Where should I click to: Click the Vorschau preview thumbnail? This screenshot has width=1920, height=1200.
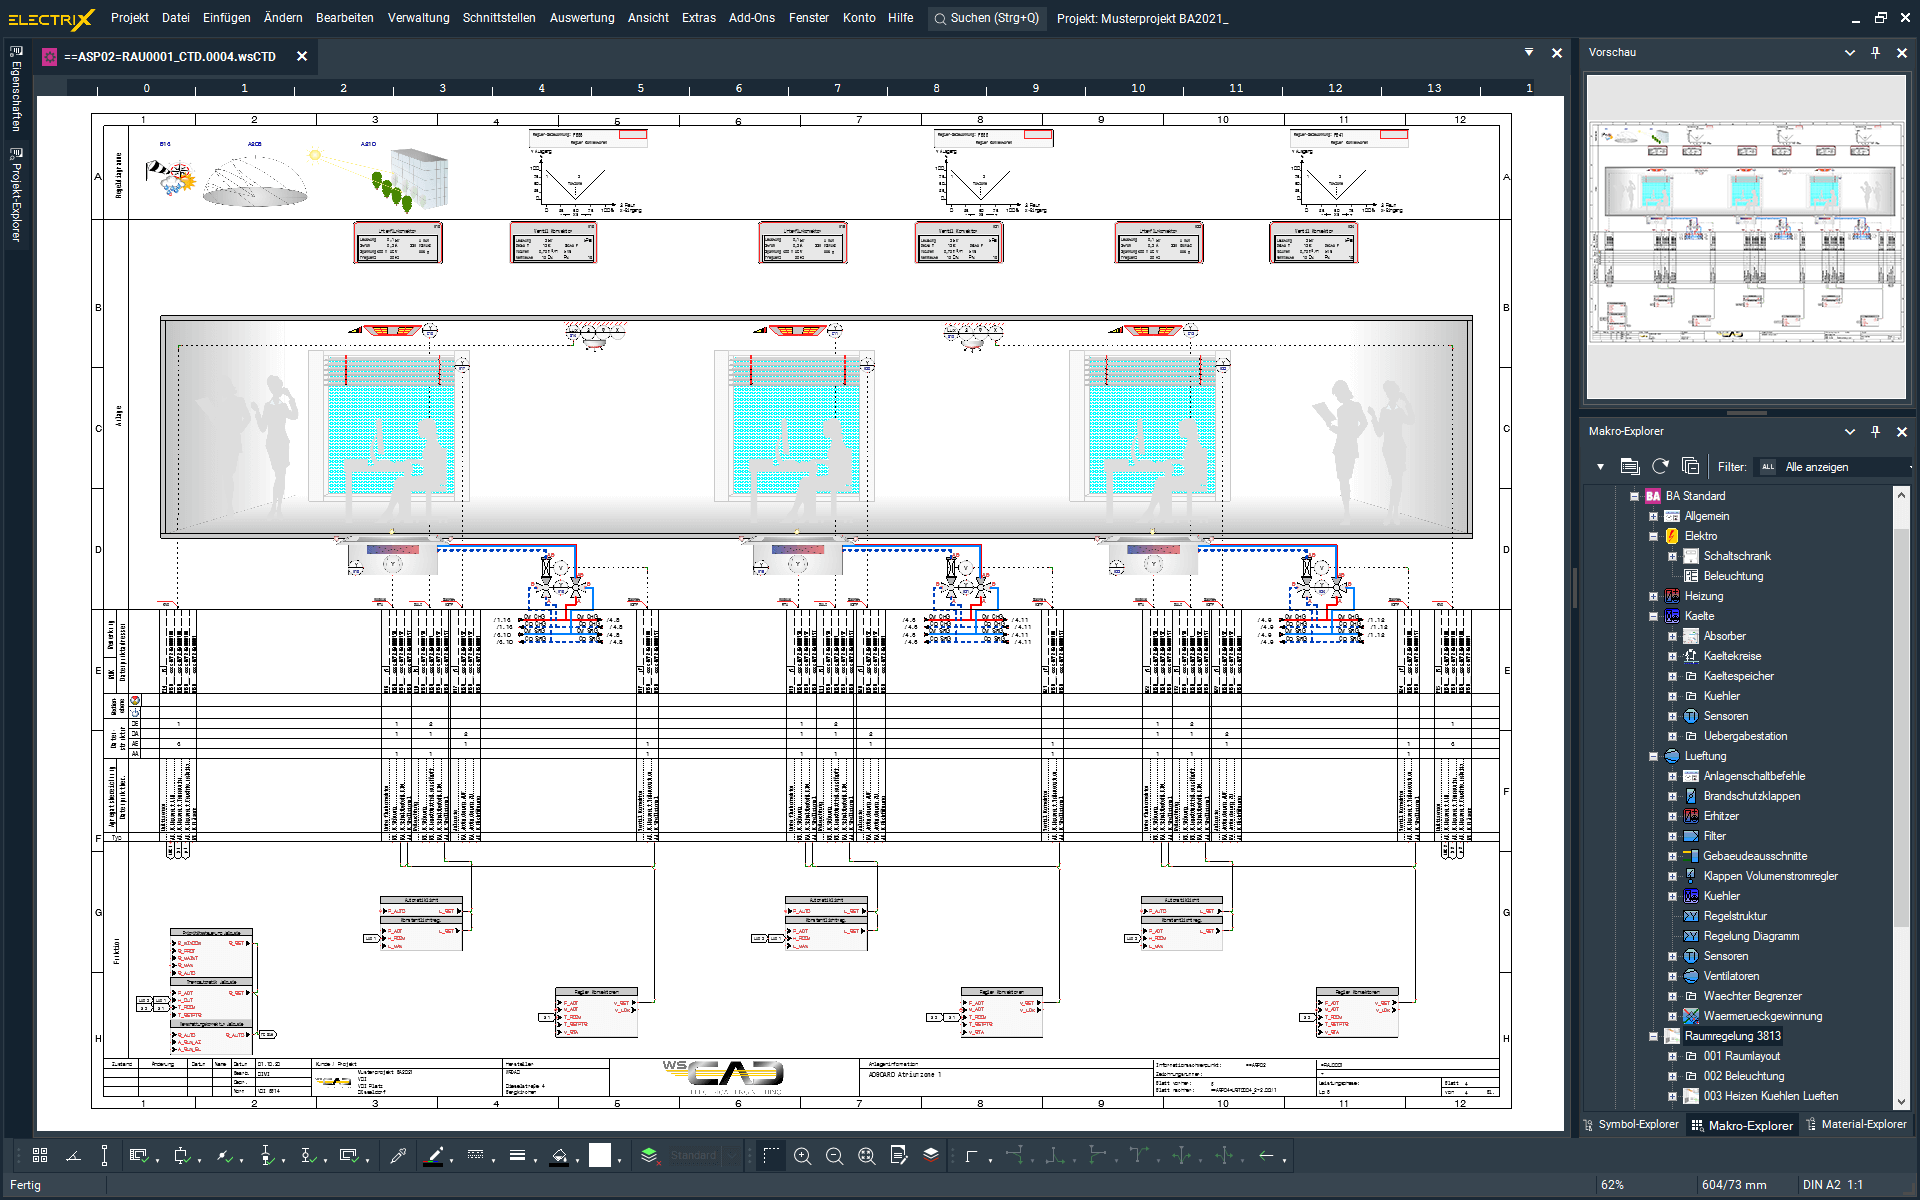click(x=1745, y=238)
